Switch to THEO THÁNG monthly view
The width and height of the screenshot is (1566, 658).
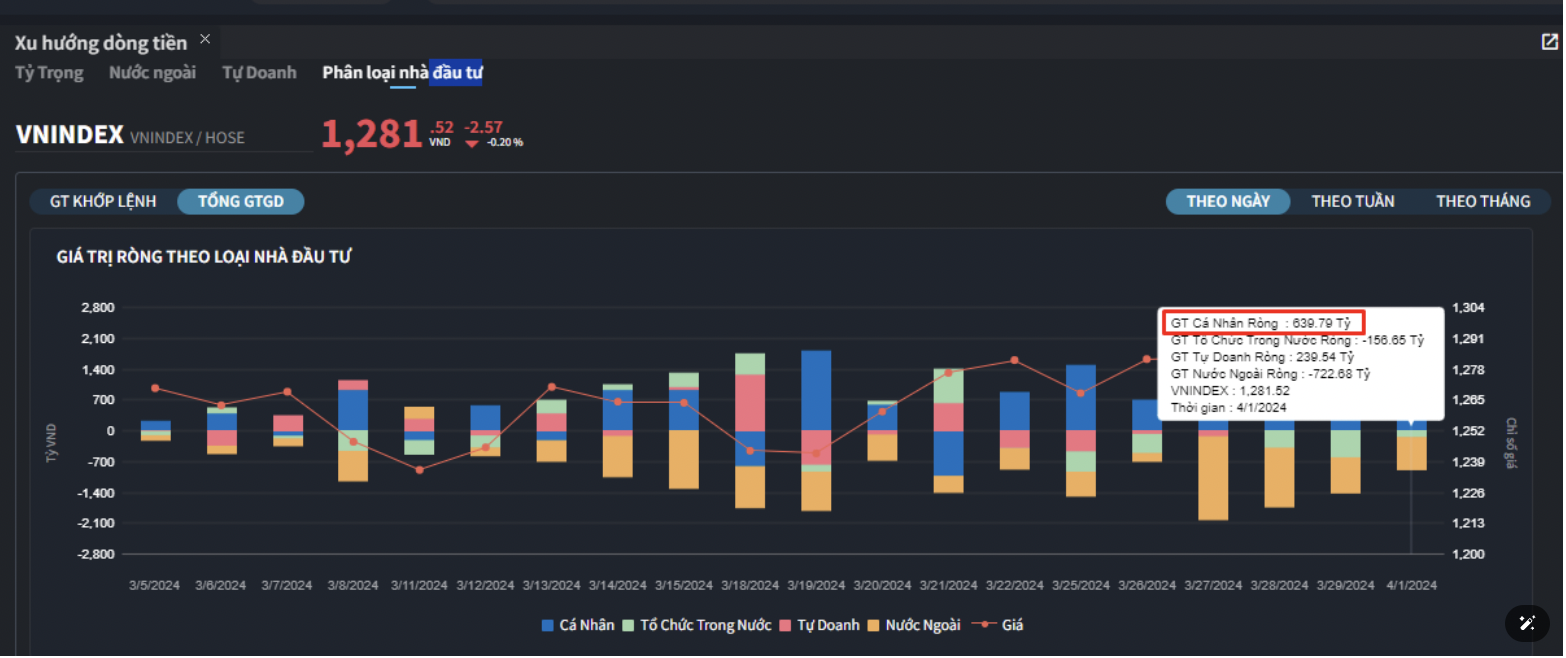pyautogui.click(x=1482, y=201)
